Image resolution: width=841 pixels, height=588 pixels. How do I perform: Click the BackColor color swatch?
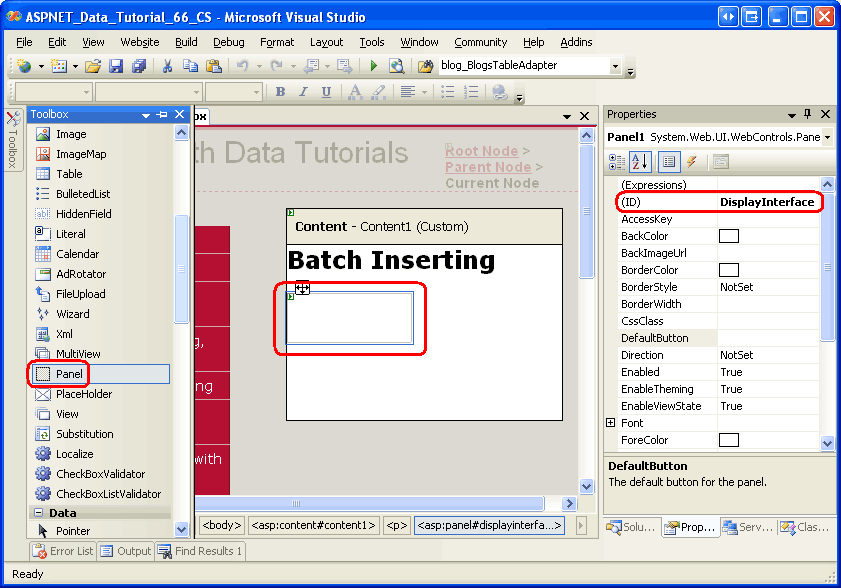click(x=729, y=236)
